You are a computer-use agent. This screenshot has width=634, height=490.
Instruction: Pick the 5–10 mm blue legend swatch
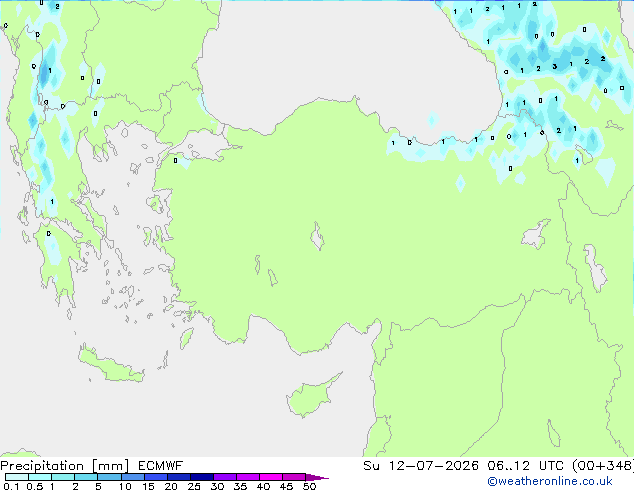[x=110, y=477]
